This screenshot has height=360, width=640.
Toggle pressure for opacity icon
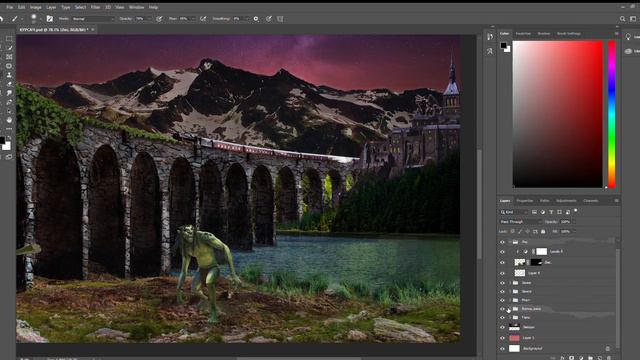tap(159, 19)
